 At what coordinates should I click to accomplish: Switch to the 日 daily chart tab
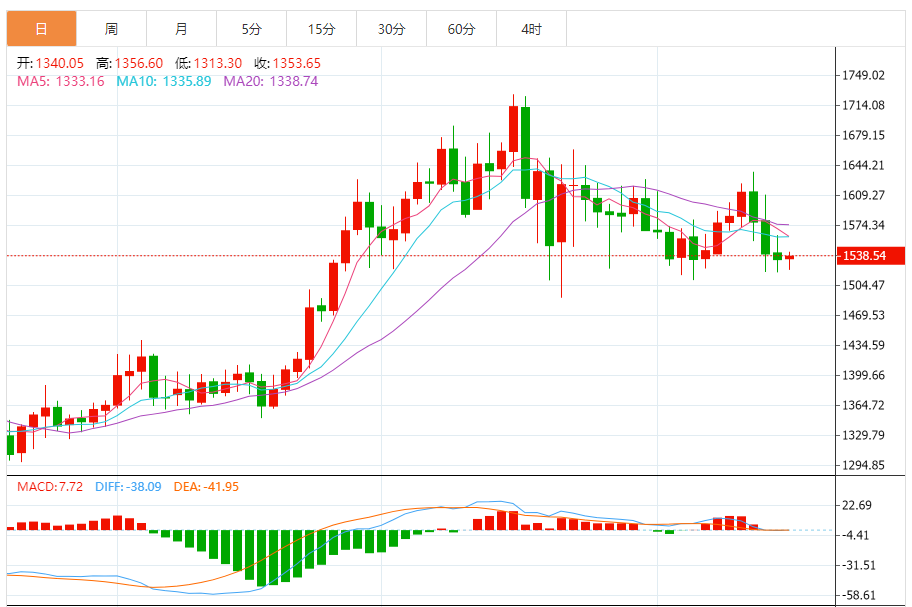(41, 30)
